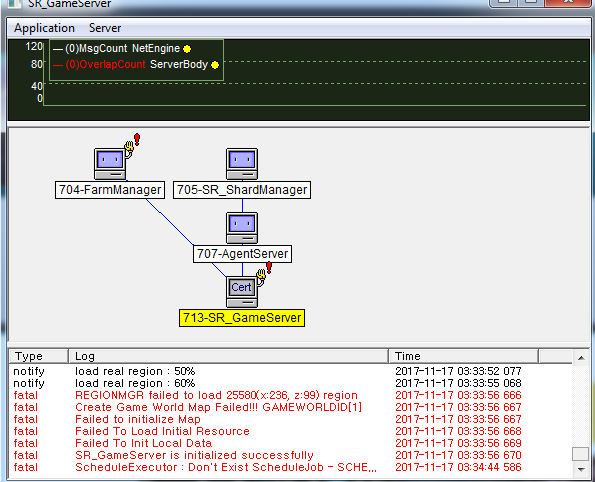Sort log by the Time column header

[464, 356]
